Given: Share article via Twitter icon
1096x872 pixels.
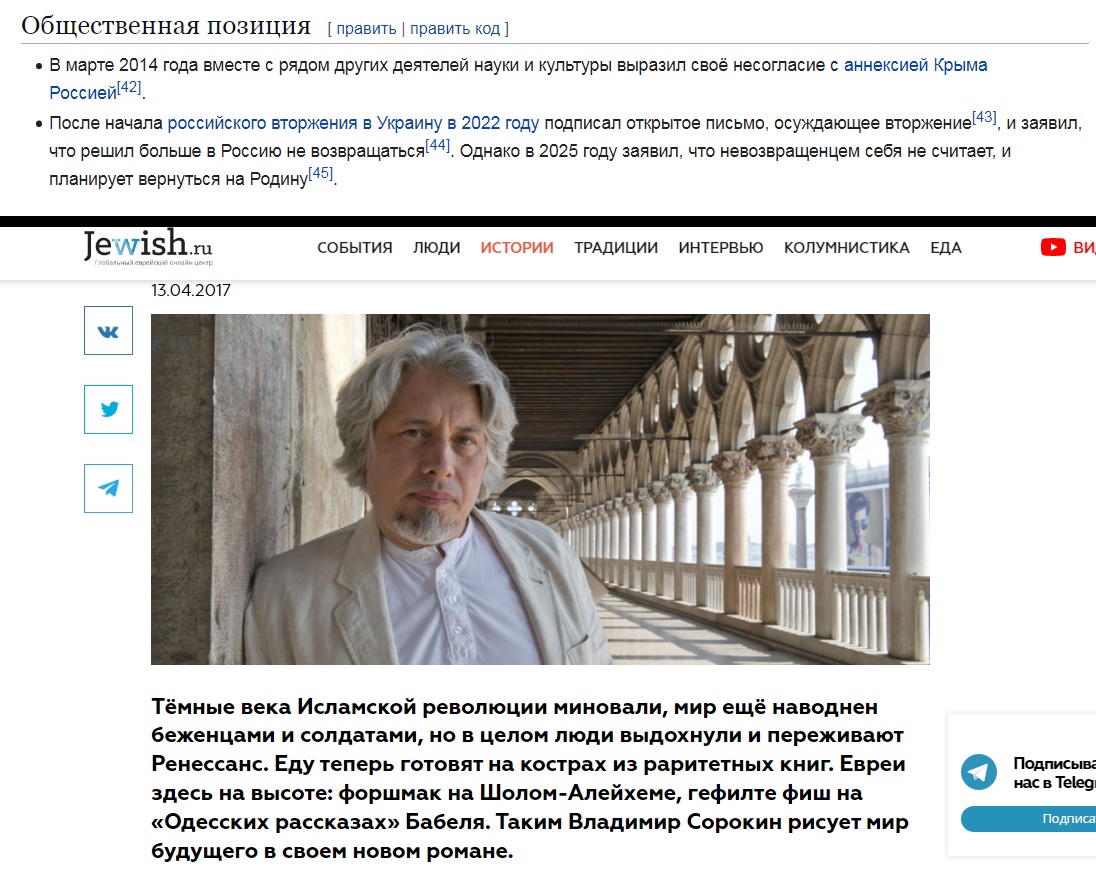Looking at the screenshot, I should (x=108, y=409).
